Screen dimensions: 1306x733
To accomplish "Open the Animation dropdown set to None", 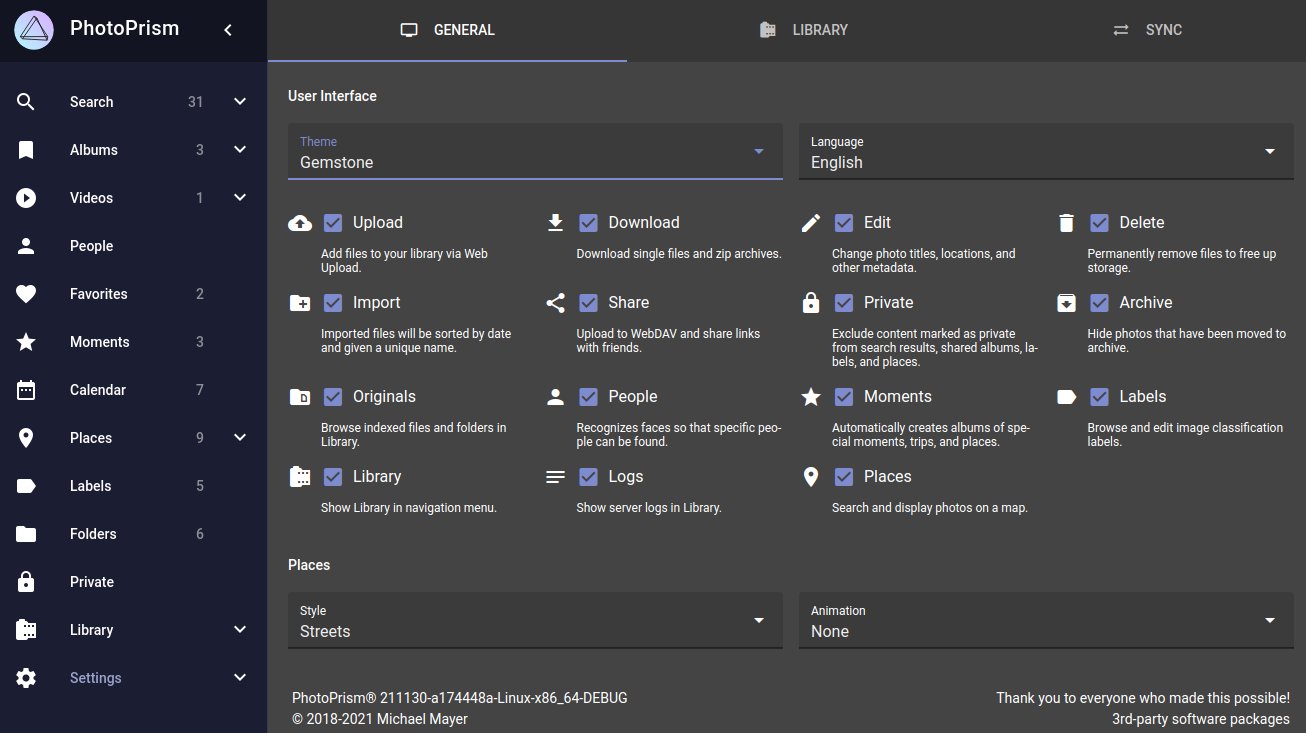I will point(1046,621).
